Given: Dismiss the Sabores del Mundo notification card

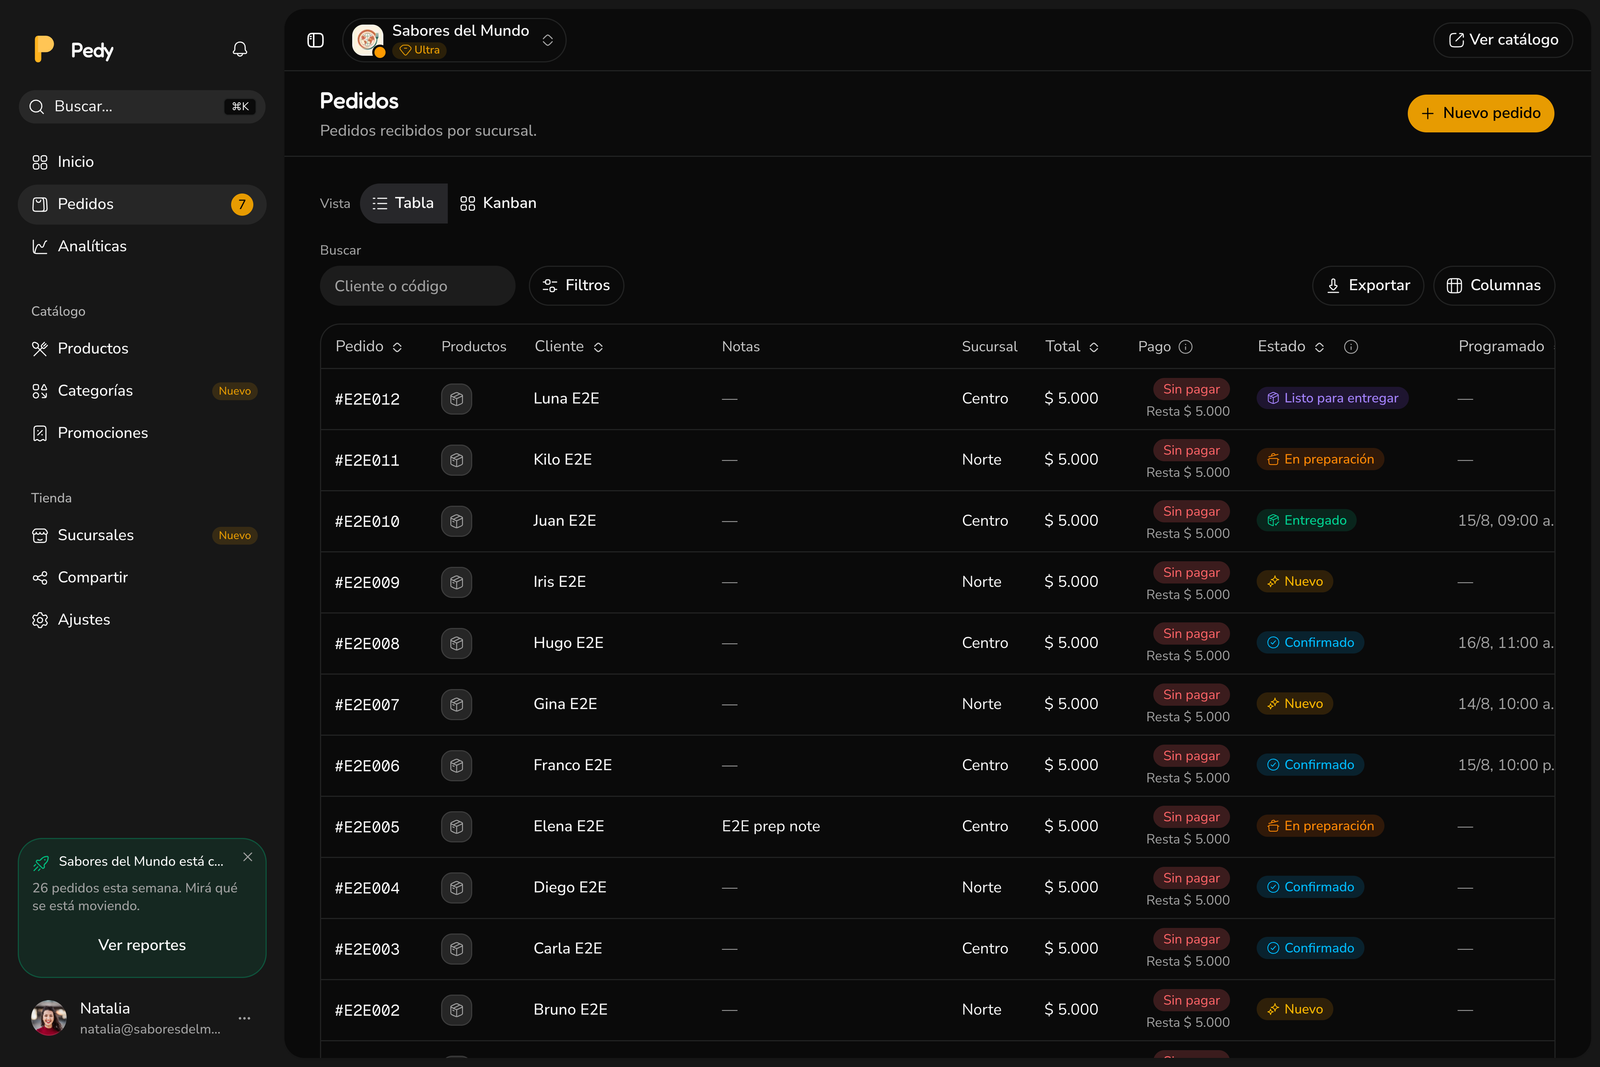Looking at the screenshot, I should coord(248,857).
